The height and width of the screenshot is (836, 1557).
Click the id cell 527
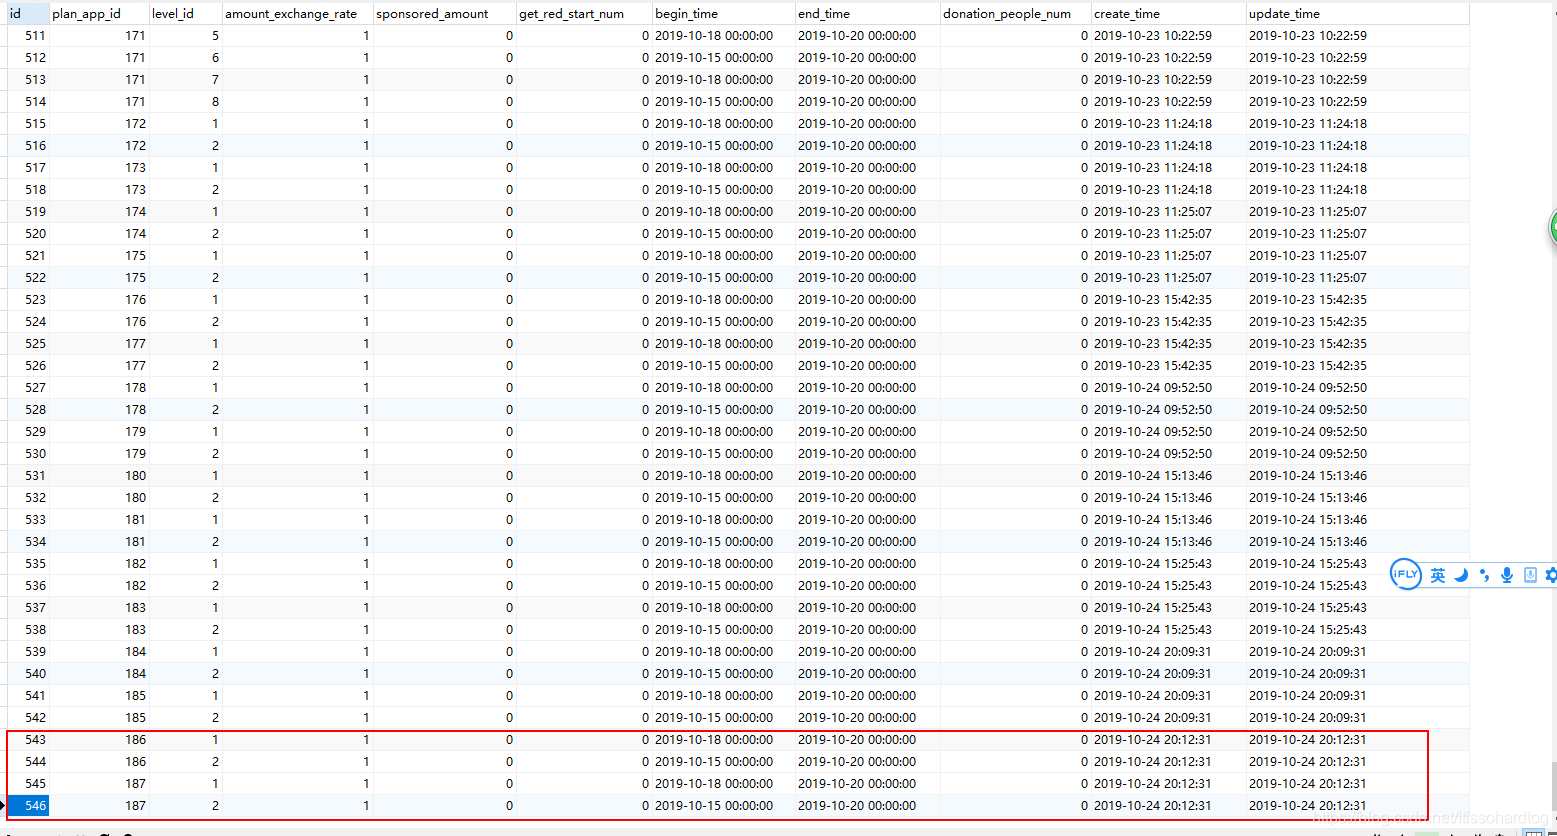pyautogui.click(x=27, y=388)
